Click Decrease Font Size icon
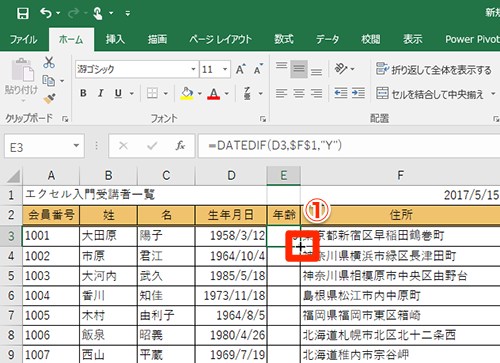 point(258,69)
